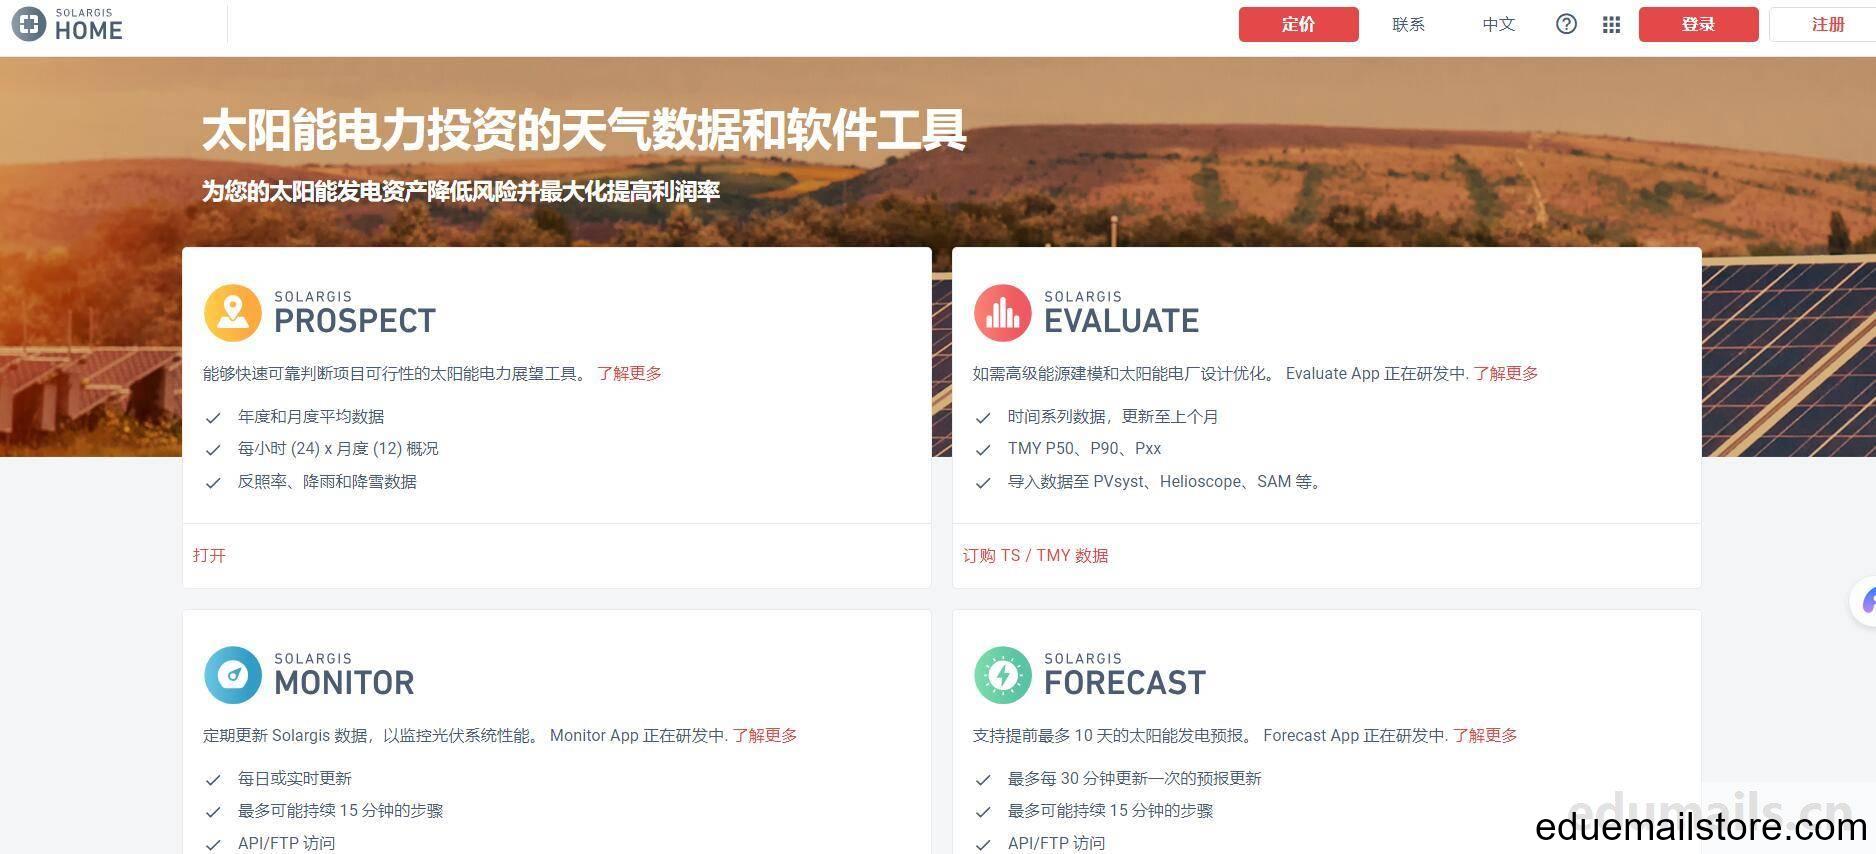
Task: Click the 定价 pricing button
Action: [1298, 25]
